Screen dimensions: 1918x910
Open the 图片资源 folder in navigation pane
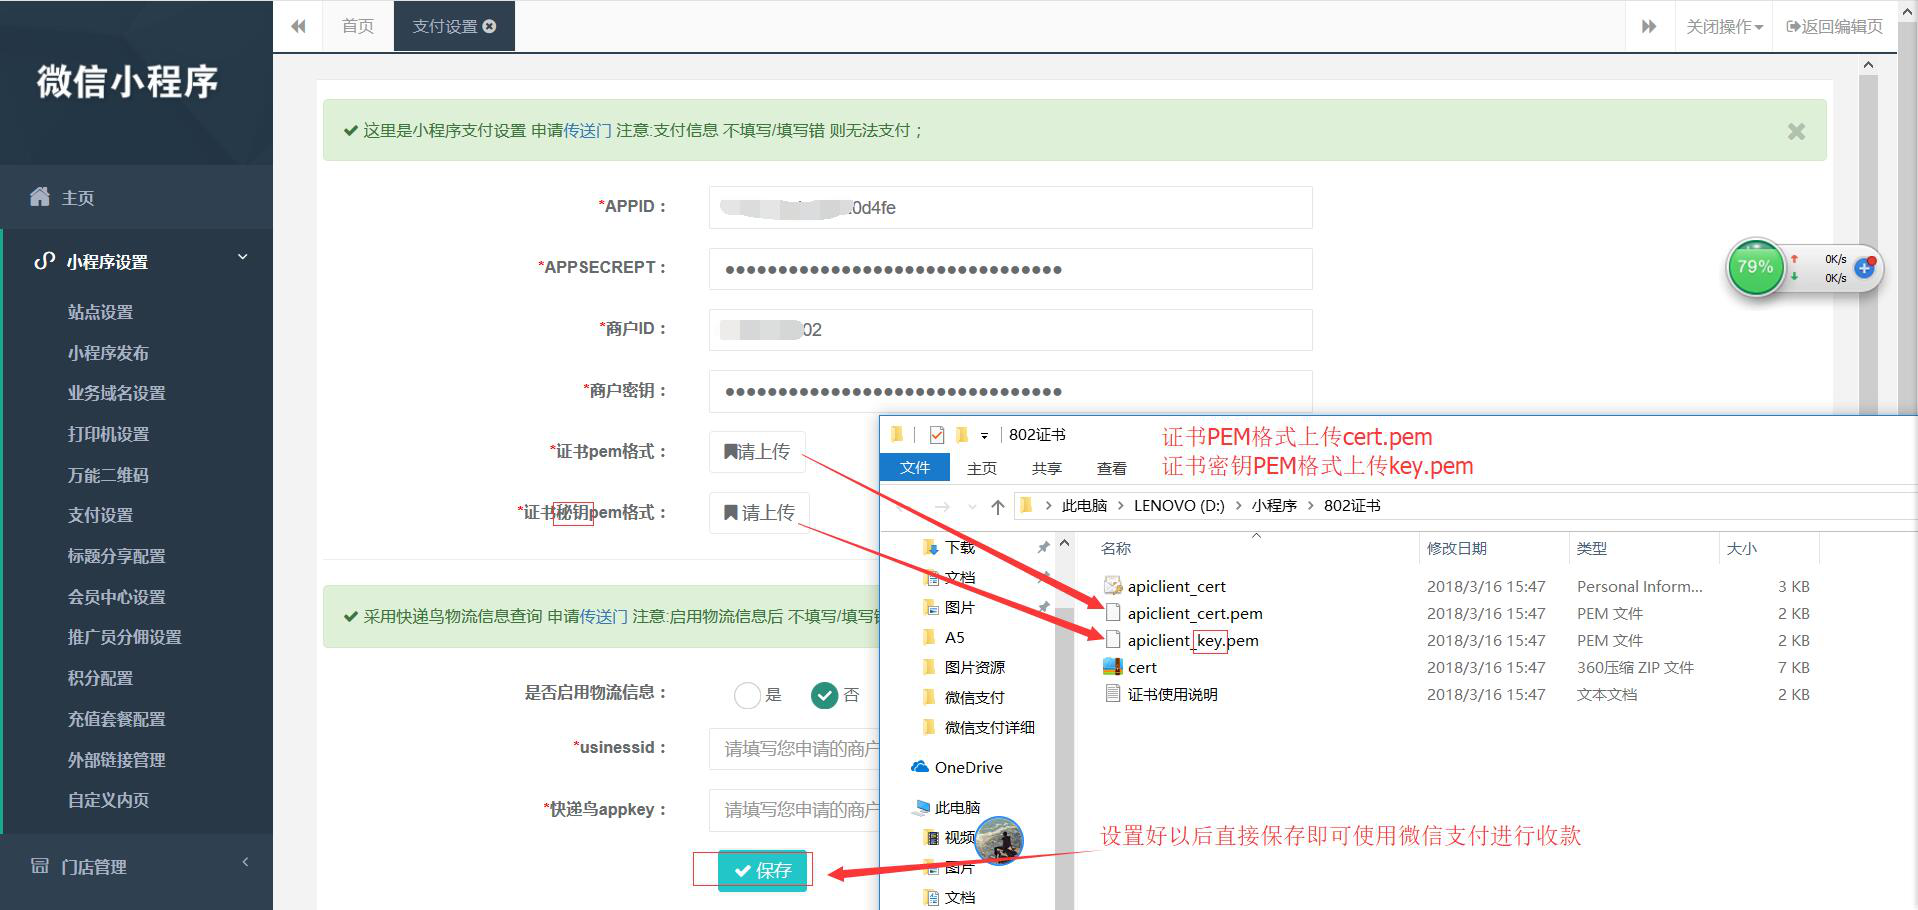[964, 667]
